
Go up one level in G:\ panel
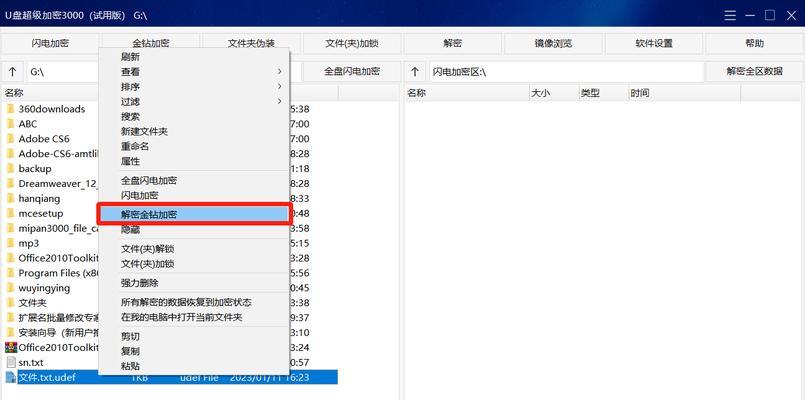[13, 72]
